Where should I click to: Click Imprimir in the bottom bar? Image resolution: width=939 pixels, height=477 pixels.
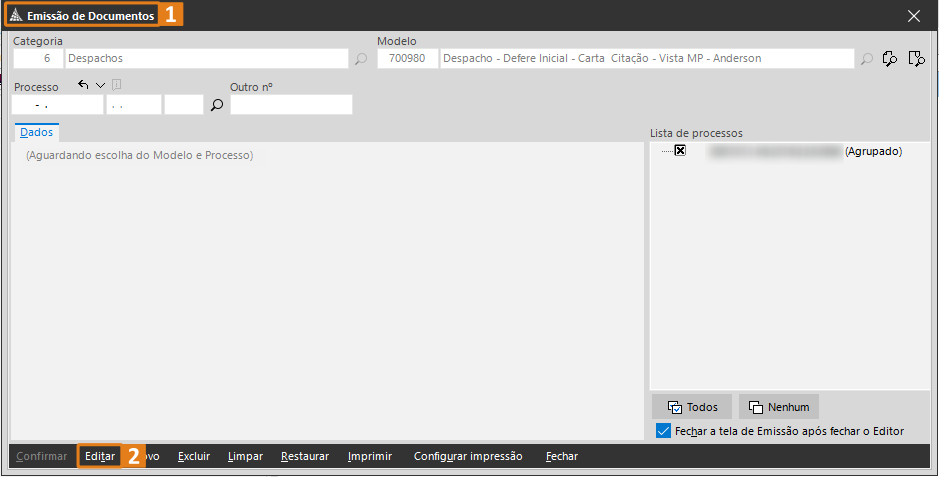click(369, 456)
